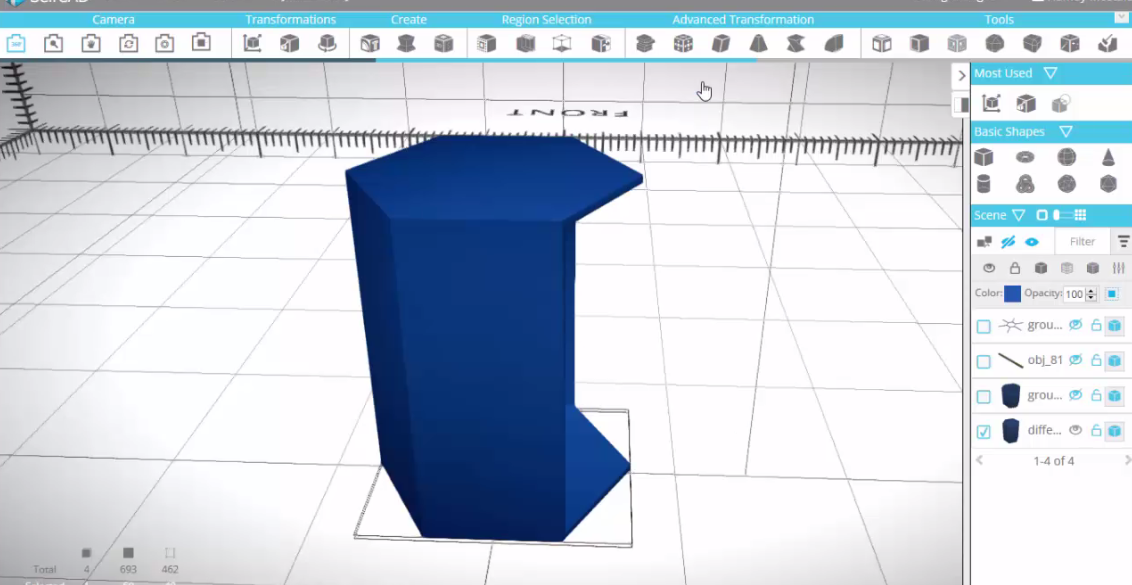Click the faded third Tools cube icon
Screen dimensions: 1132x585
(x=957, y=43)
